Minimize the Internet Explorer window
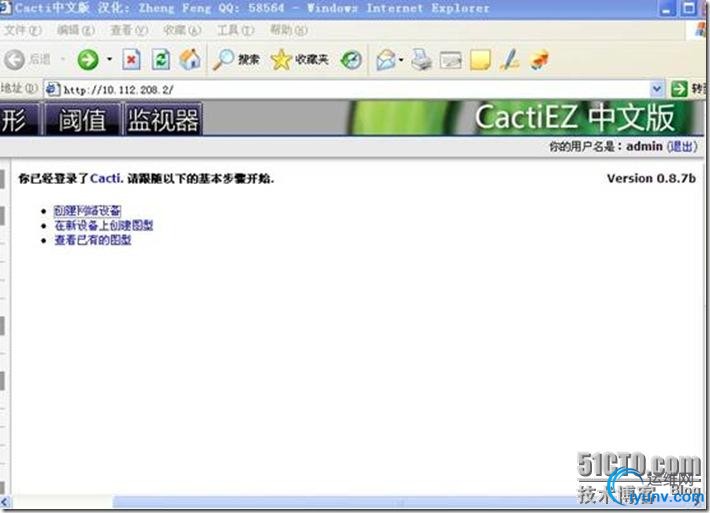This screenshot has width=710, height=513. (666, 9)
